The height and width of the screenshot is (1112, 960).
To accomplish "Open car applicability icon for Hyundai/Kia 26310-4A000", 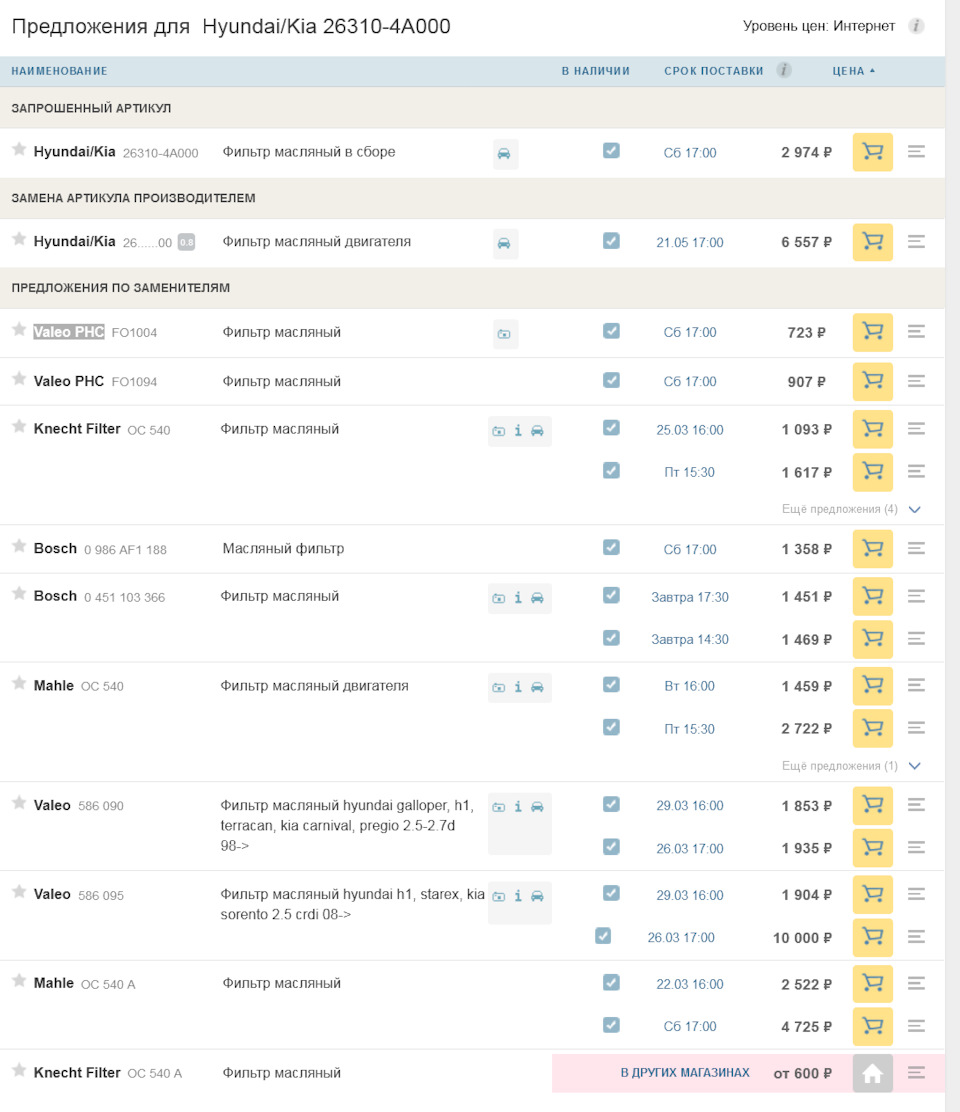I will point(505,154).
